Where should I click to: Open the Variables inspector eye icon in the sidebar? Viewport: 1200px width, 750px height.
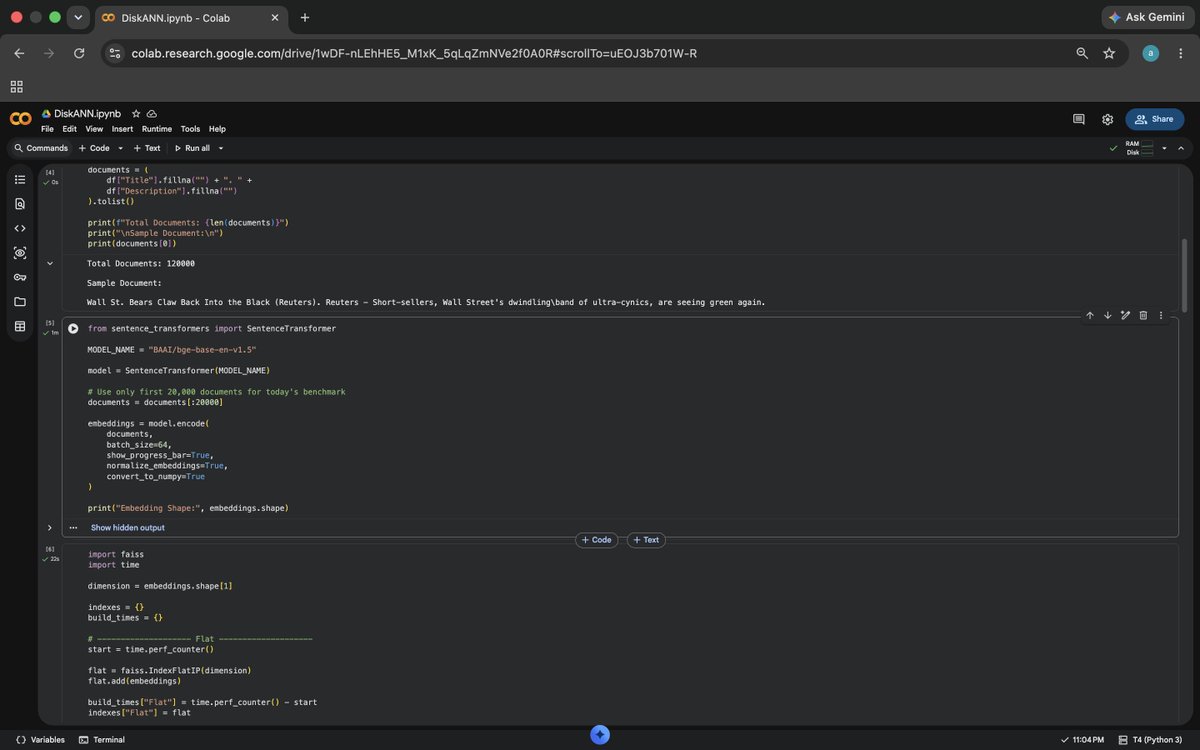pyautogui.click(x=20, y=253)
